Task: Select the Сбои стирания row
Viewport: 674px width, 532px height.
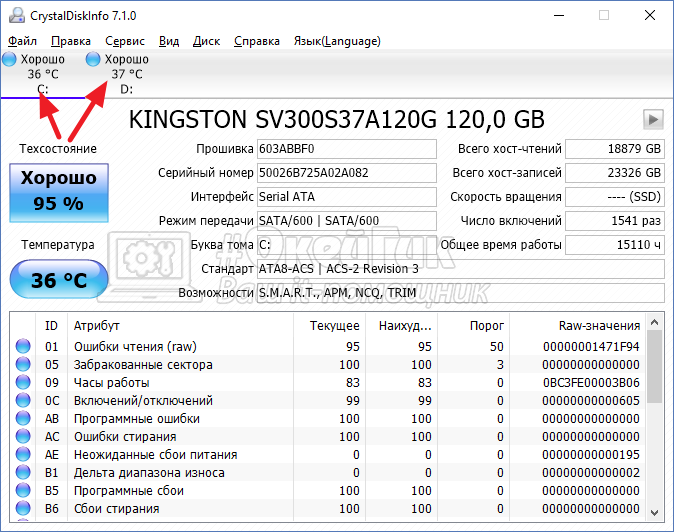Action: 328,509
